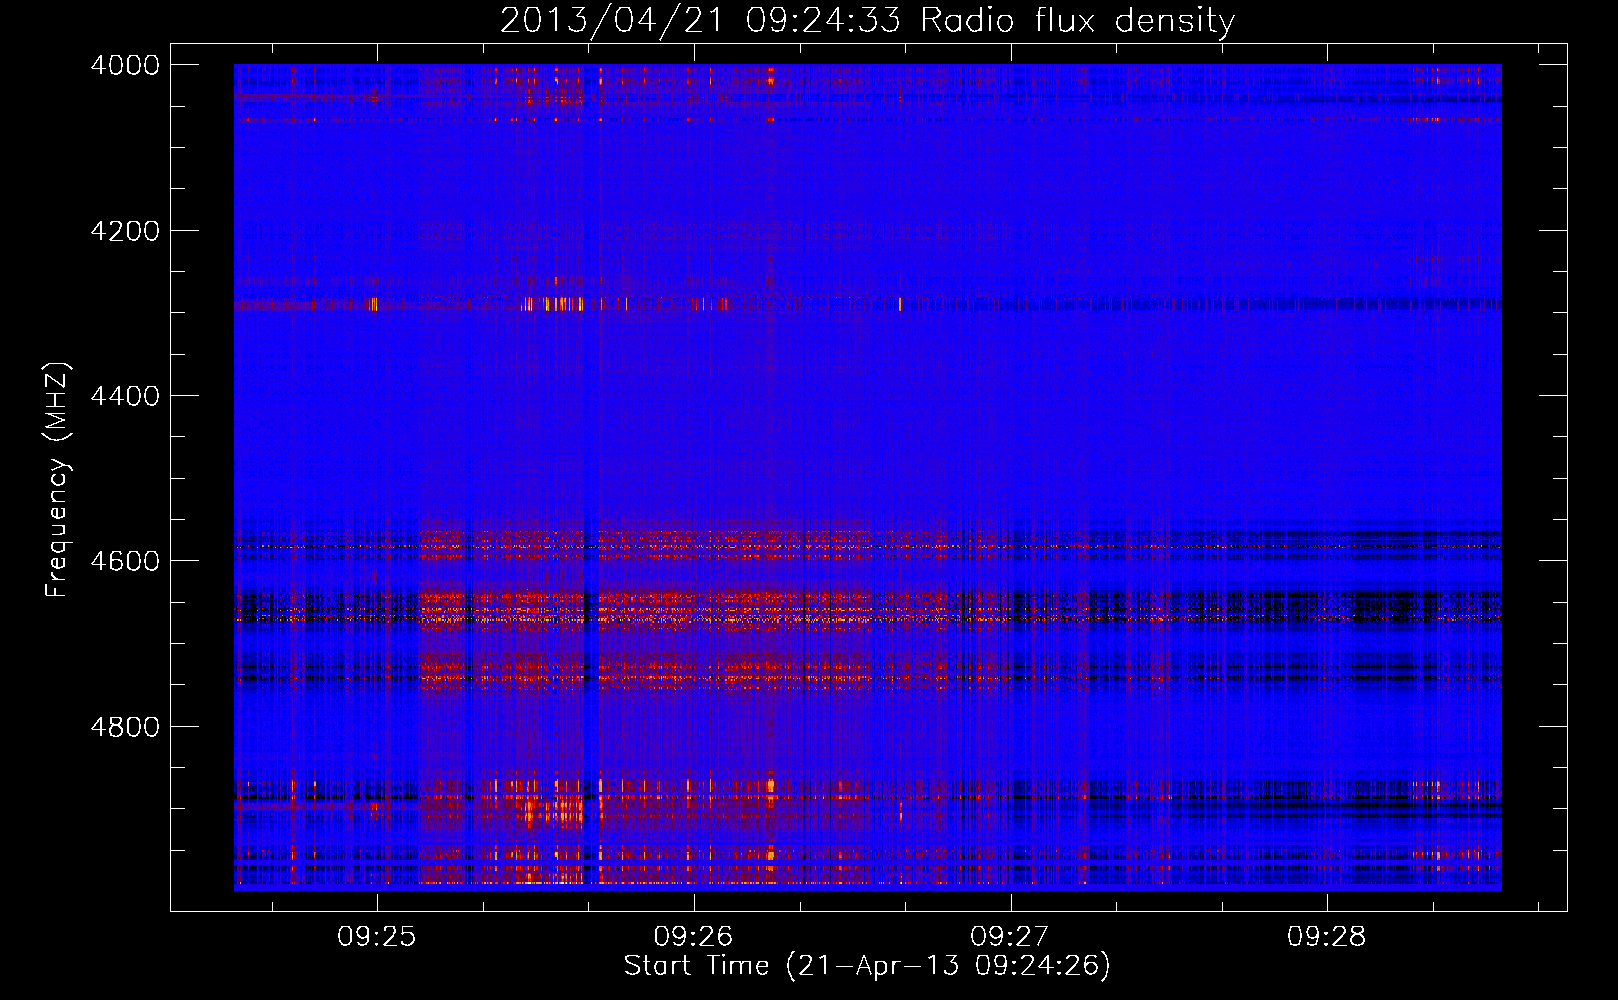Click the 09:27 time tick label
This screenshot has height=1000, width=1618.
tap(1010, 937)
